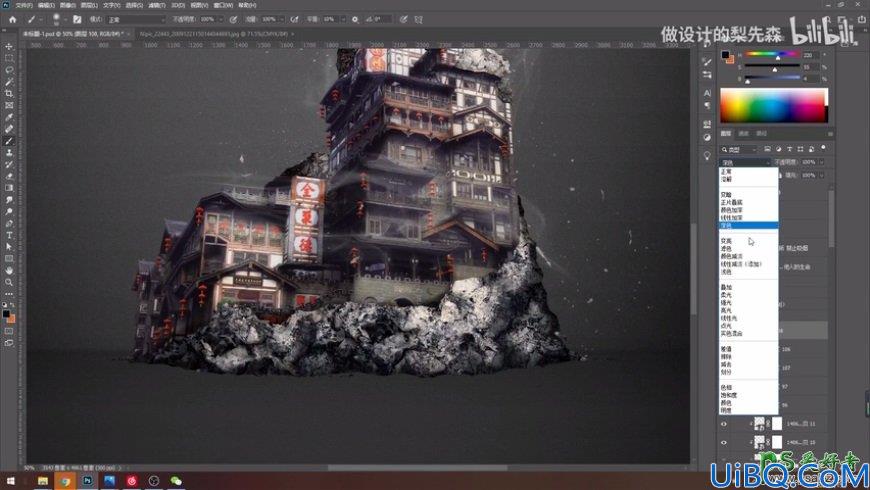Switch to the 通道 tab
870x490 pixels.
point(743,134)
